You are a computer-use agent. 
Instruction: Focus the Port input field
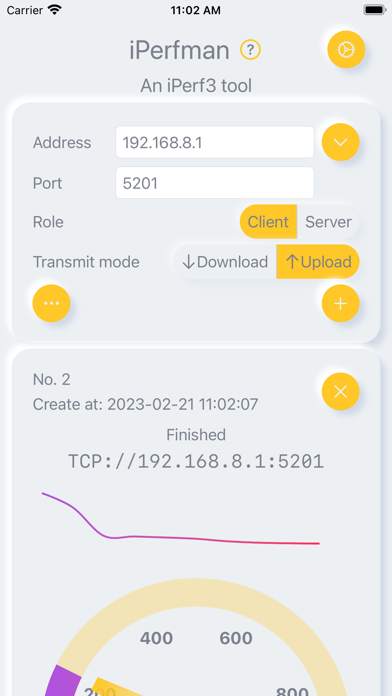click(x=215, y=182)
